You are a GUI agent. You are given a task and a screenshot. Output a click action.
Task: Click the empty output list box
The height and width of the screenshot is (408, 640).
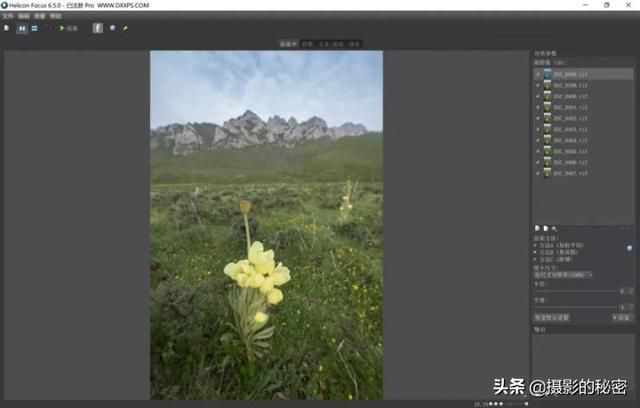point(584,366)
